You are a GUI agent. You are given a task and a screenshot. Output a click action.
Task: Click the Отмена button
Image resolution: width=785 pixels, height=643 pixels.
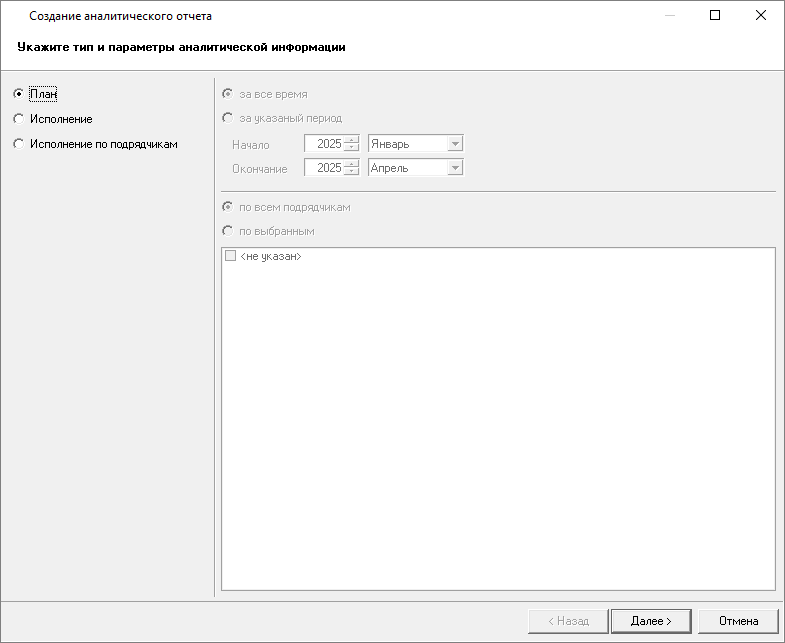(x=738, y=621)
